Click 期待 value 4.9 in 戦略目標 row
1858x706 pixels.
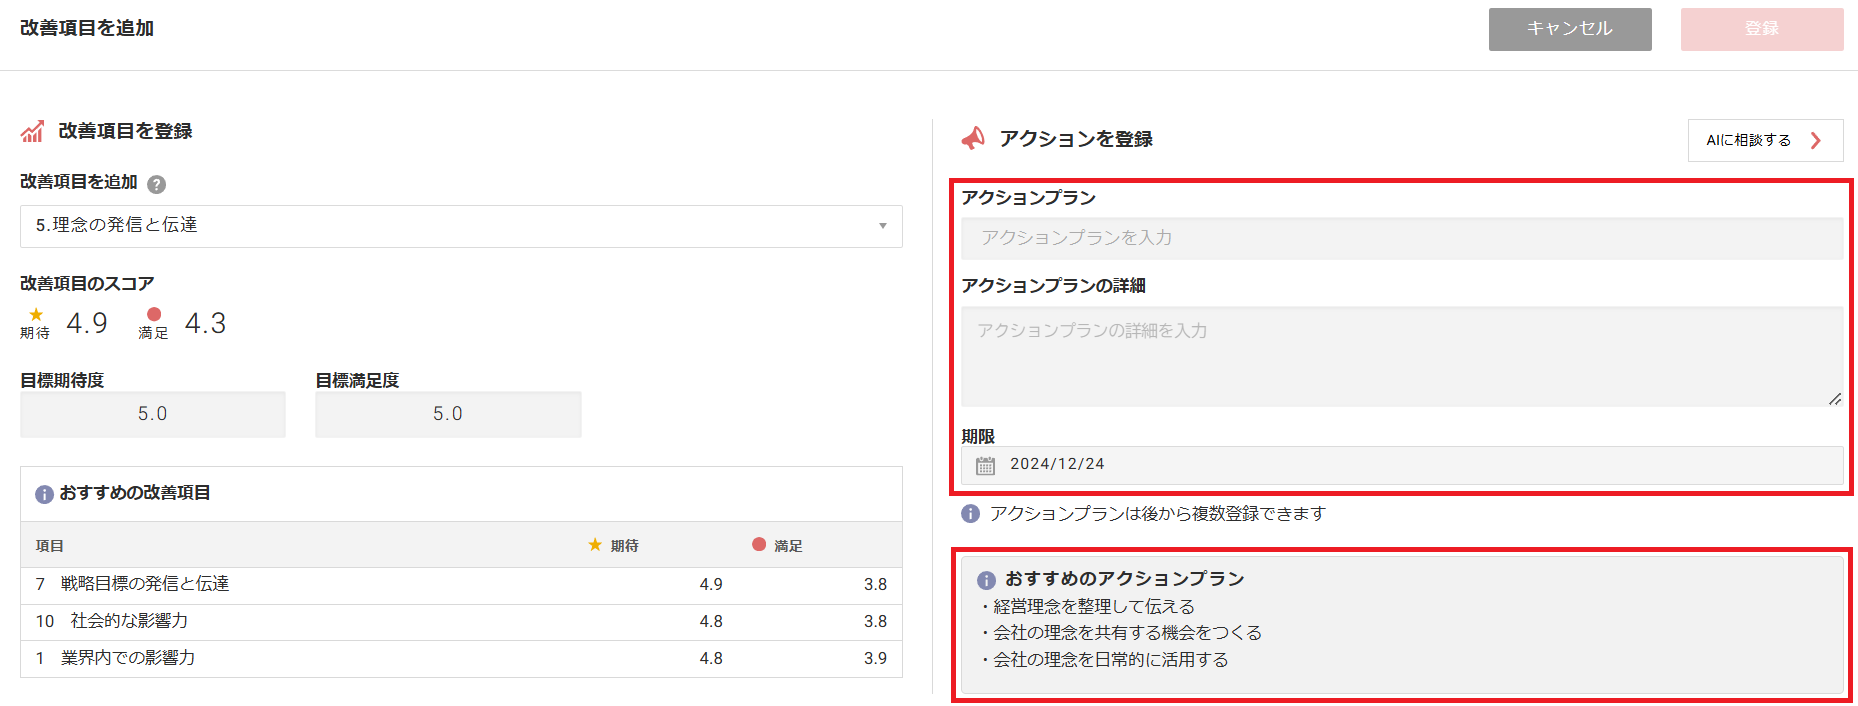click(711, 585)
